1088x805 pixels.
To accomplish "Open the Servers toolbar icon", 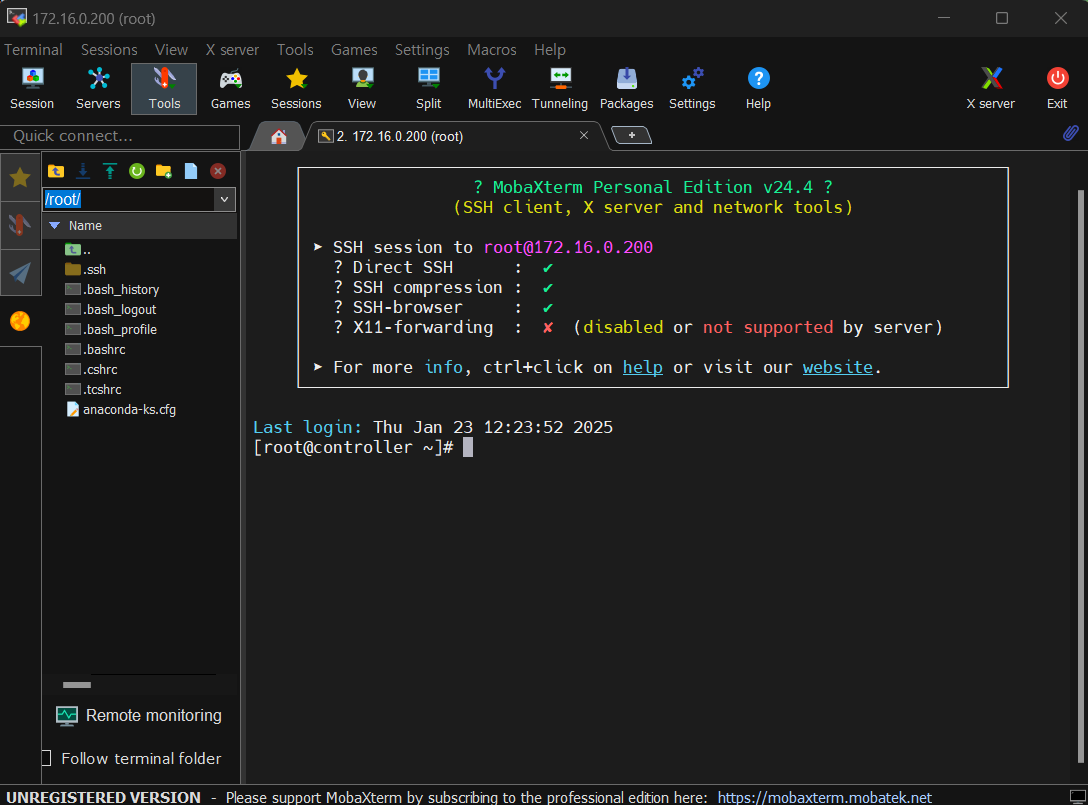I will pyautogui.click(x=98, y=89).
